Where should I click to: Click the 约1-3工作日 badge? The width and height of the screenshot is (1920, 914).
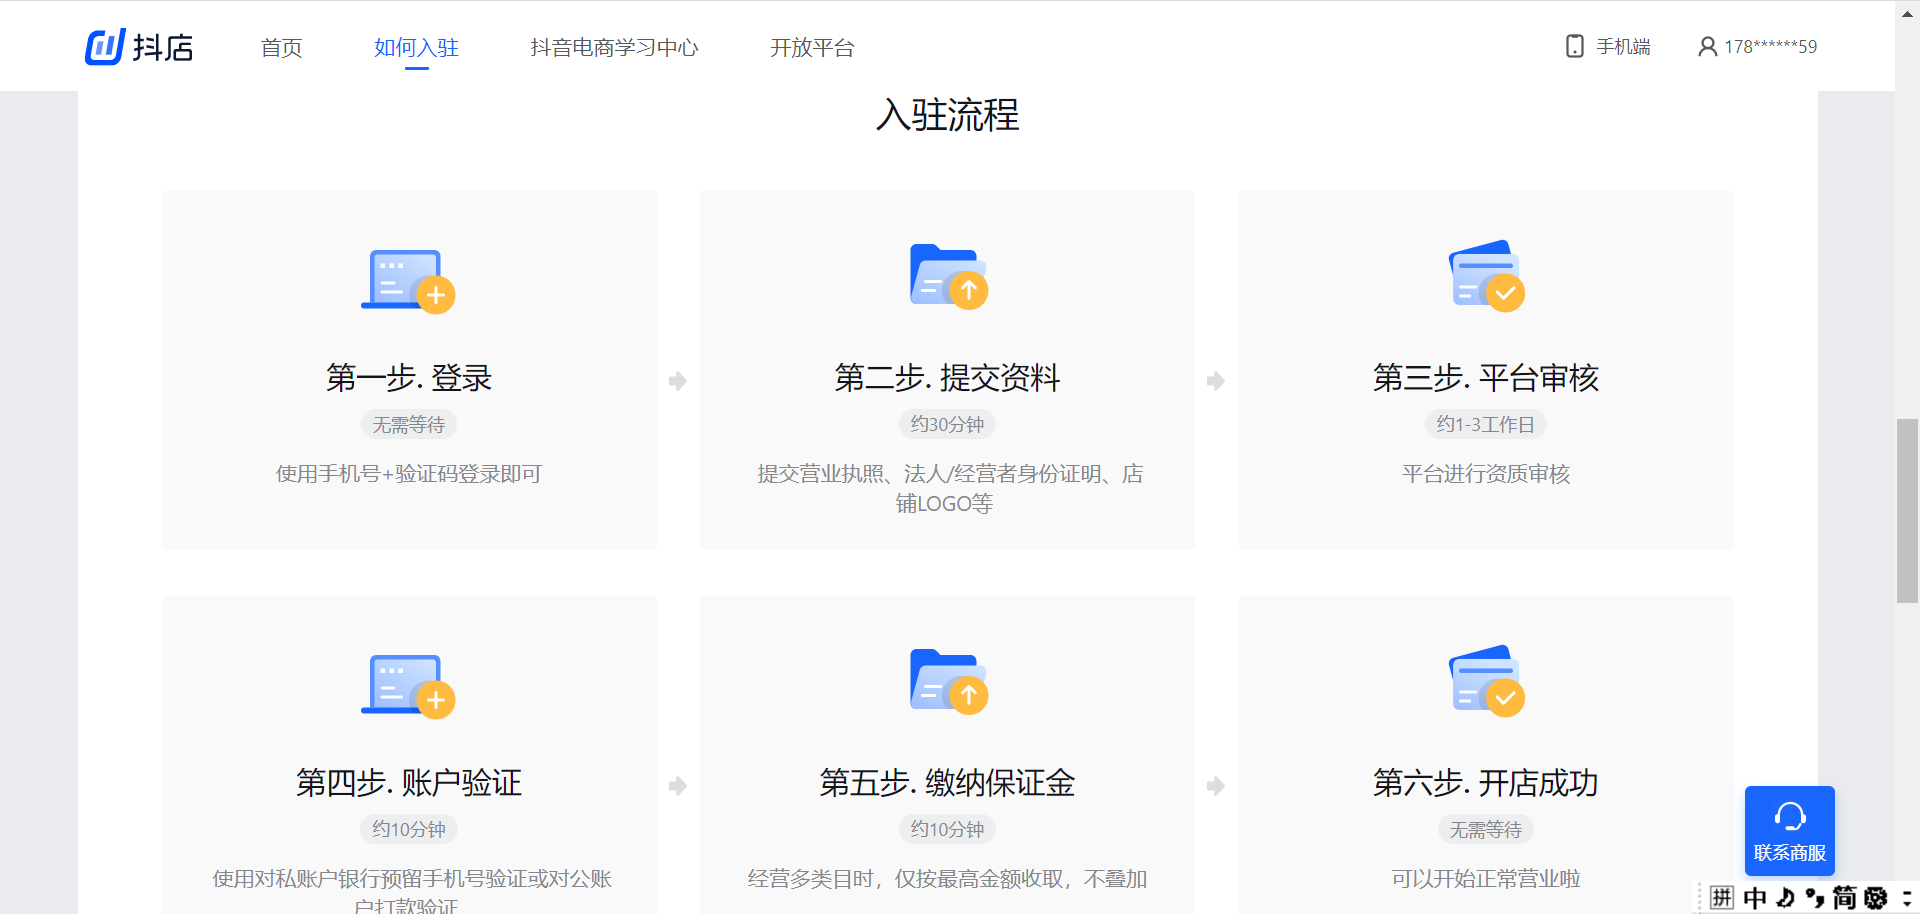click(1486, 425)
